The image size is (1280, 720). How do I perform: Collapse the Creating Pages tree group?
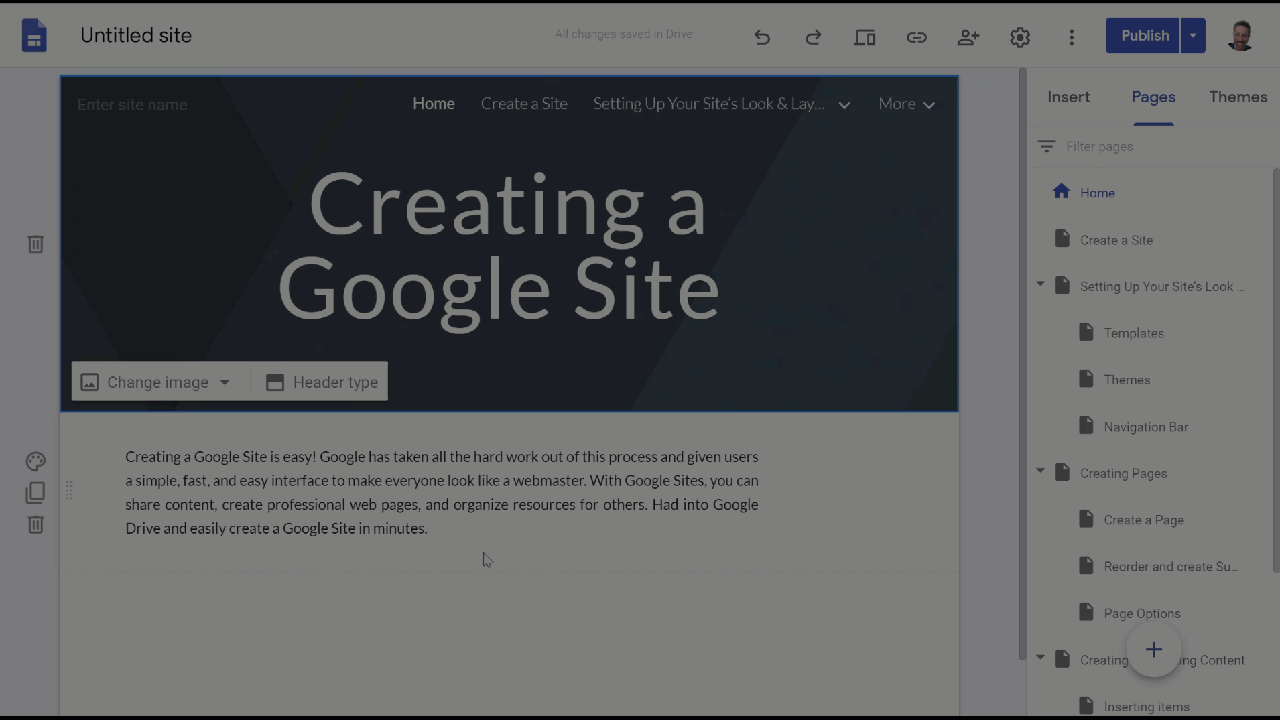(1040, 471)
